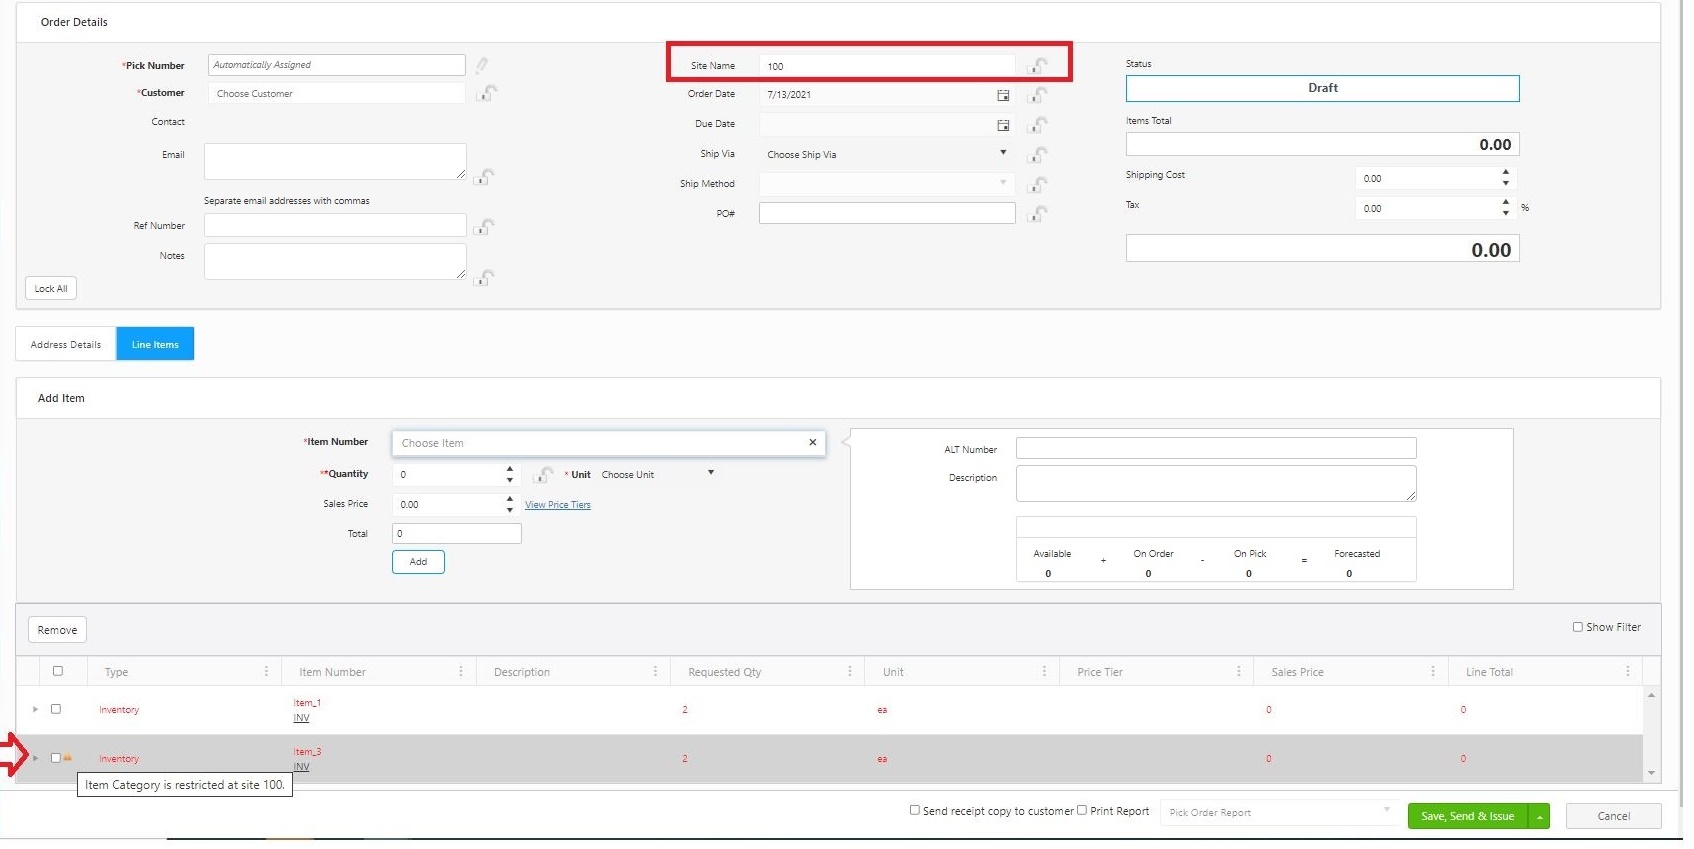The image size is (1694, 849).
Task: Click the lock icon beside PO# field
Action: pos(1038,214)
